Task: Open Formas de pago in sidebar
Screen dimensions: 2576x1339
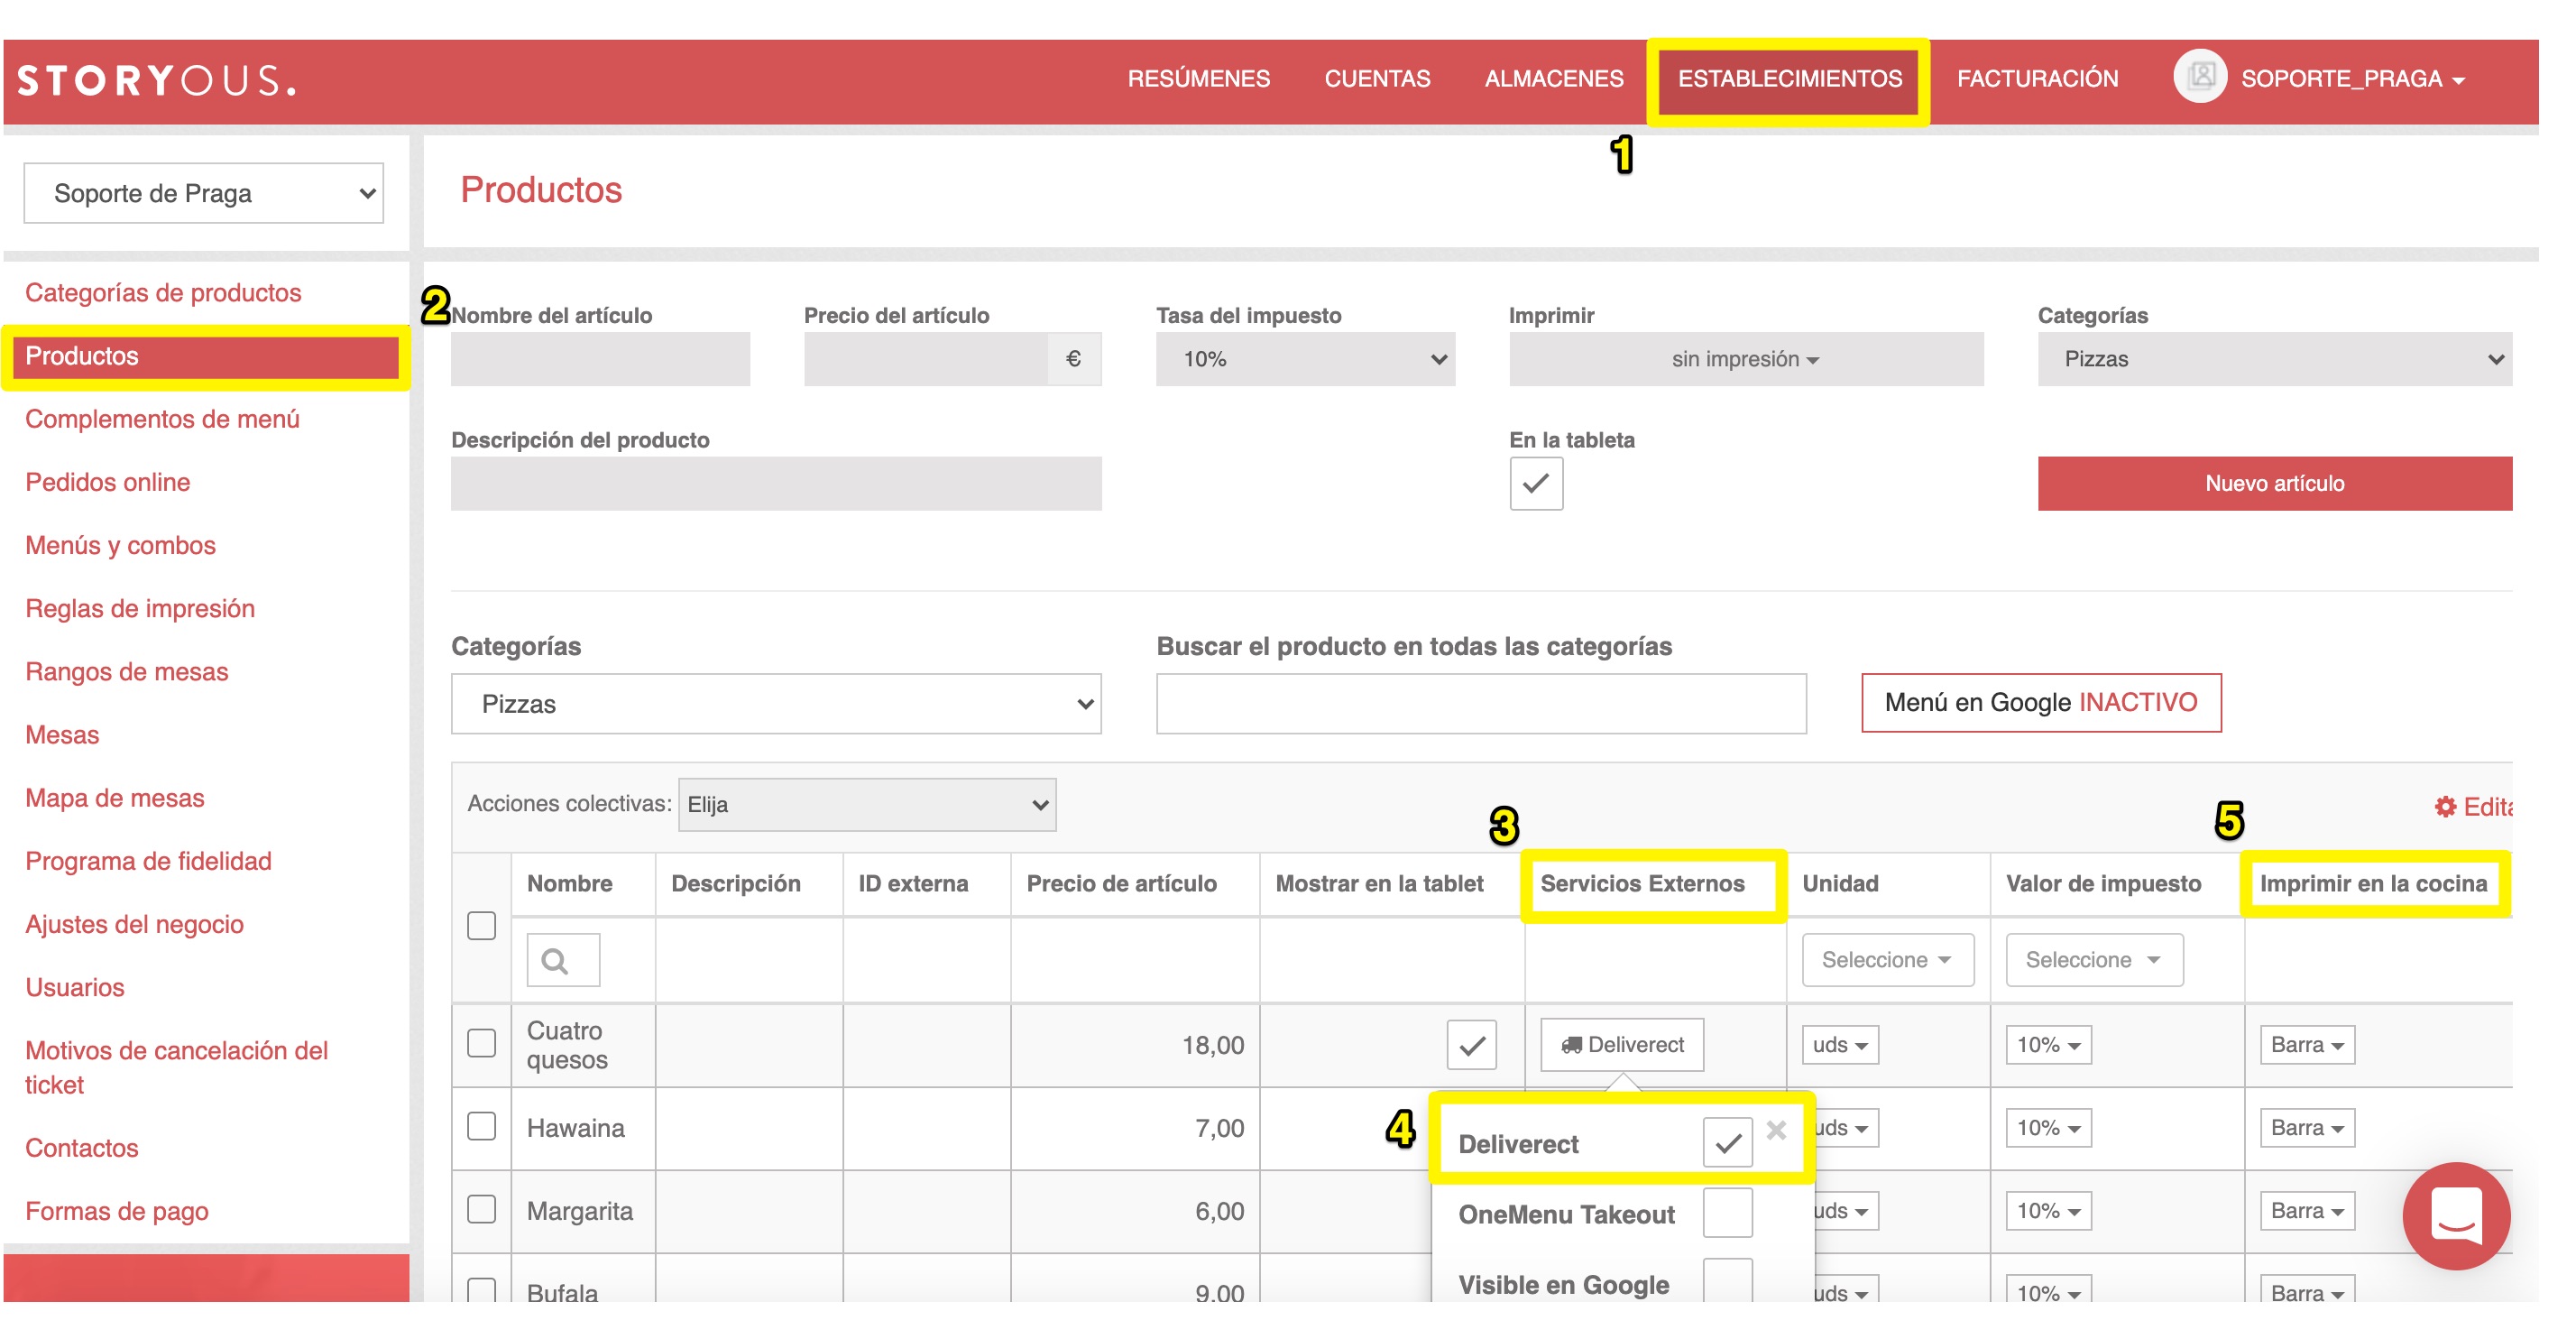Action: (117, 1211)
